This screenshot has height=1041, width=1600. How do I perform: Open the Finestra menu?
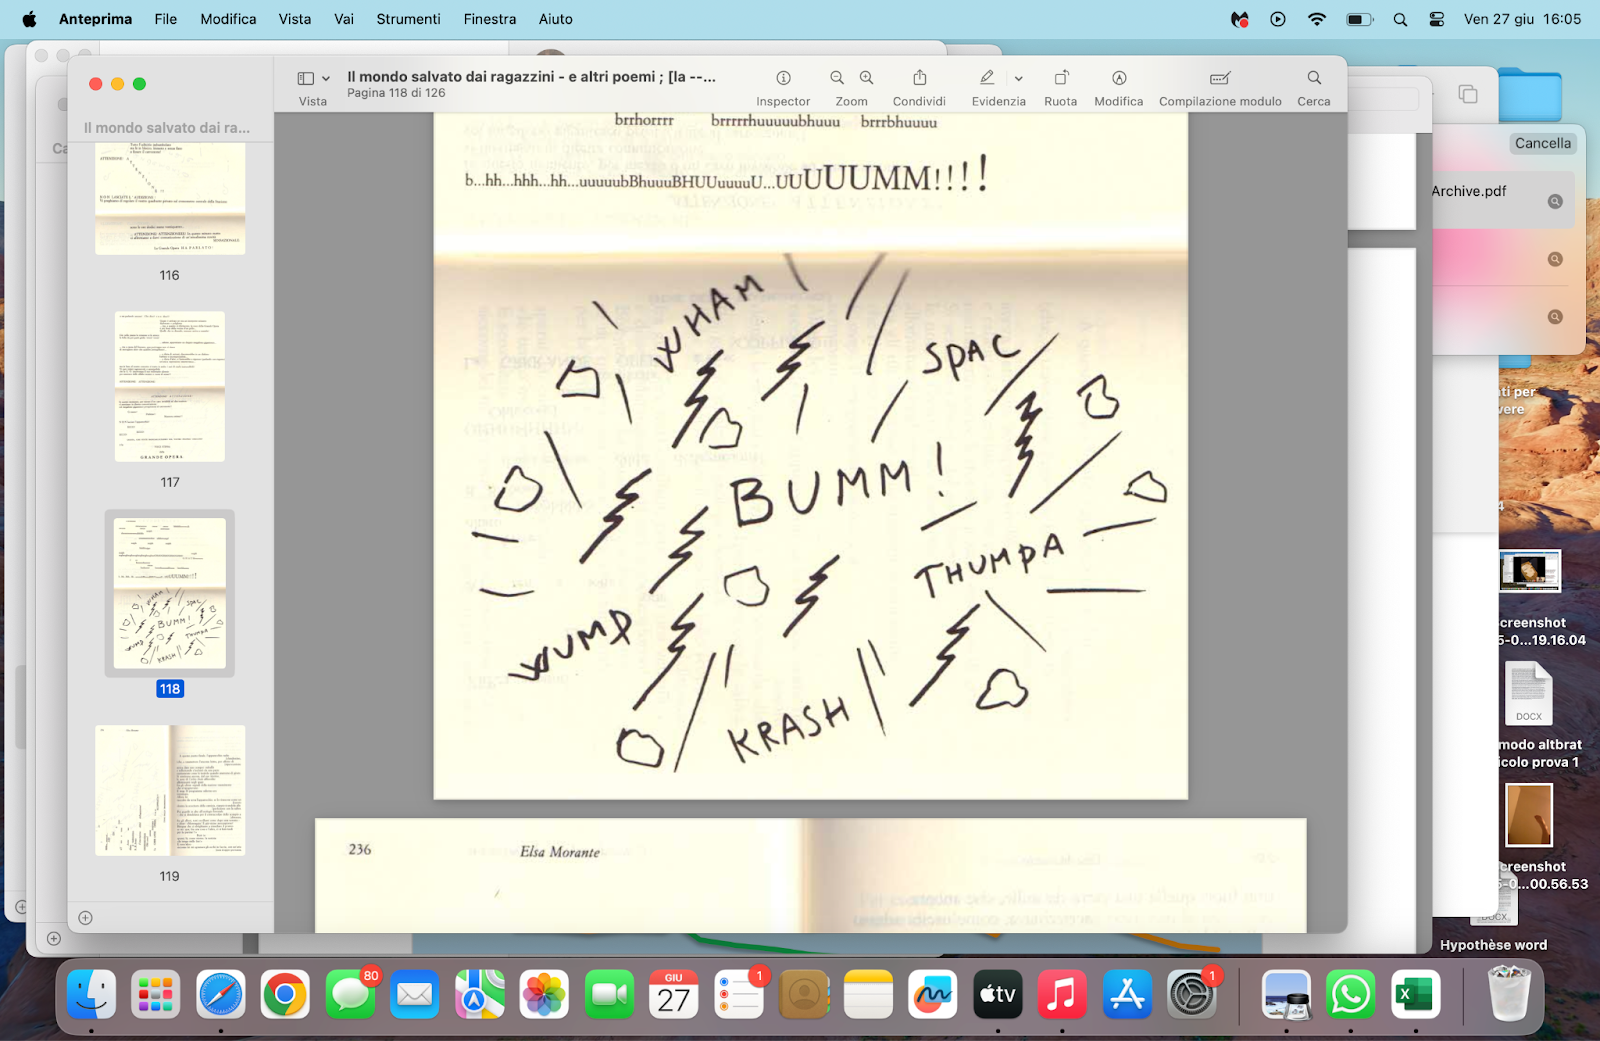click(x=490, y=19)
